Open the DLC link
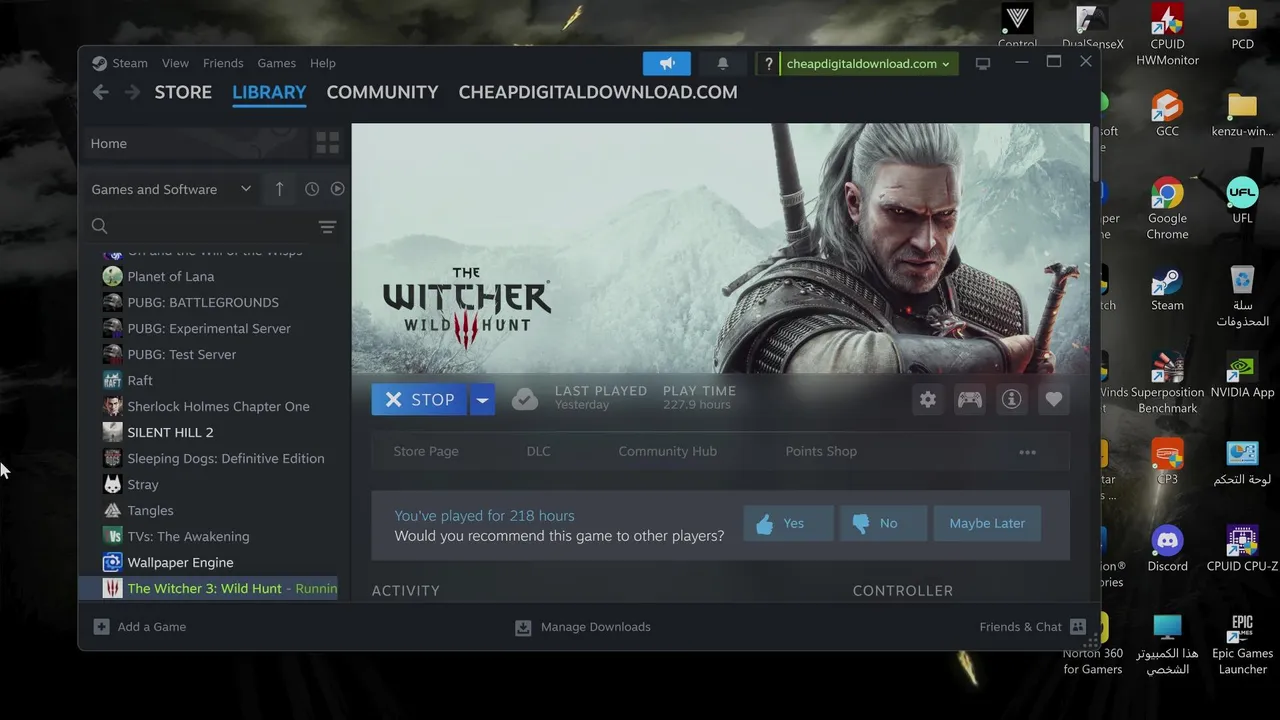Screen dimensions: 1280x720 coord(538,451)
